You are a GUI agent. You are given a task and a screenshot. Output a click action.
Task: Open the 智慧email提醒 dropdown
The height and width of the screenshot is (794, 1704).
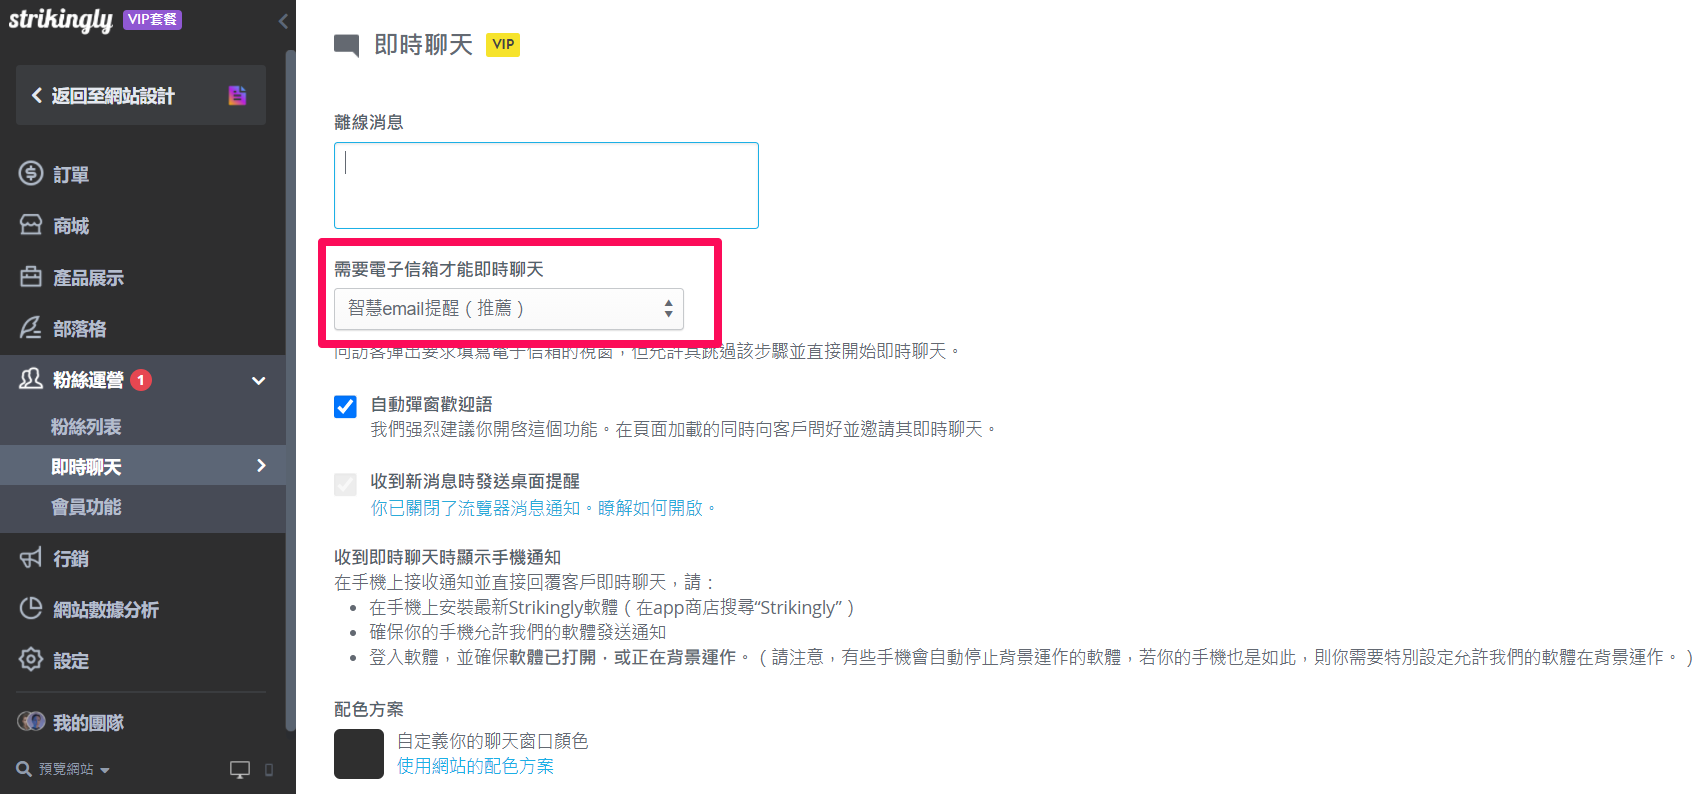click(x=509, y=308)
